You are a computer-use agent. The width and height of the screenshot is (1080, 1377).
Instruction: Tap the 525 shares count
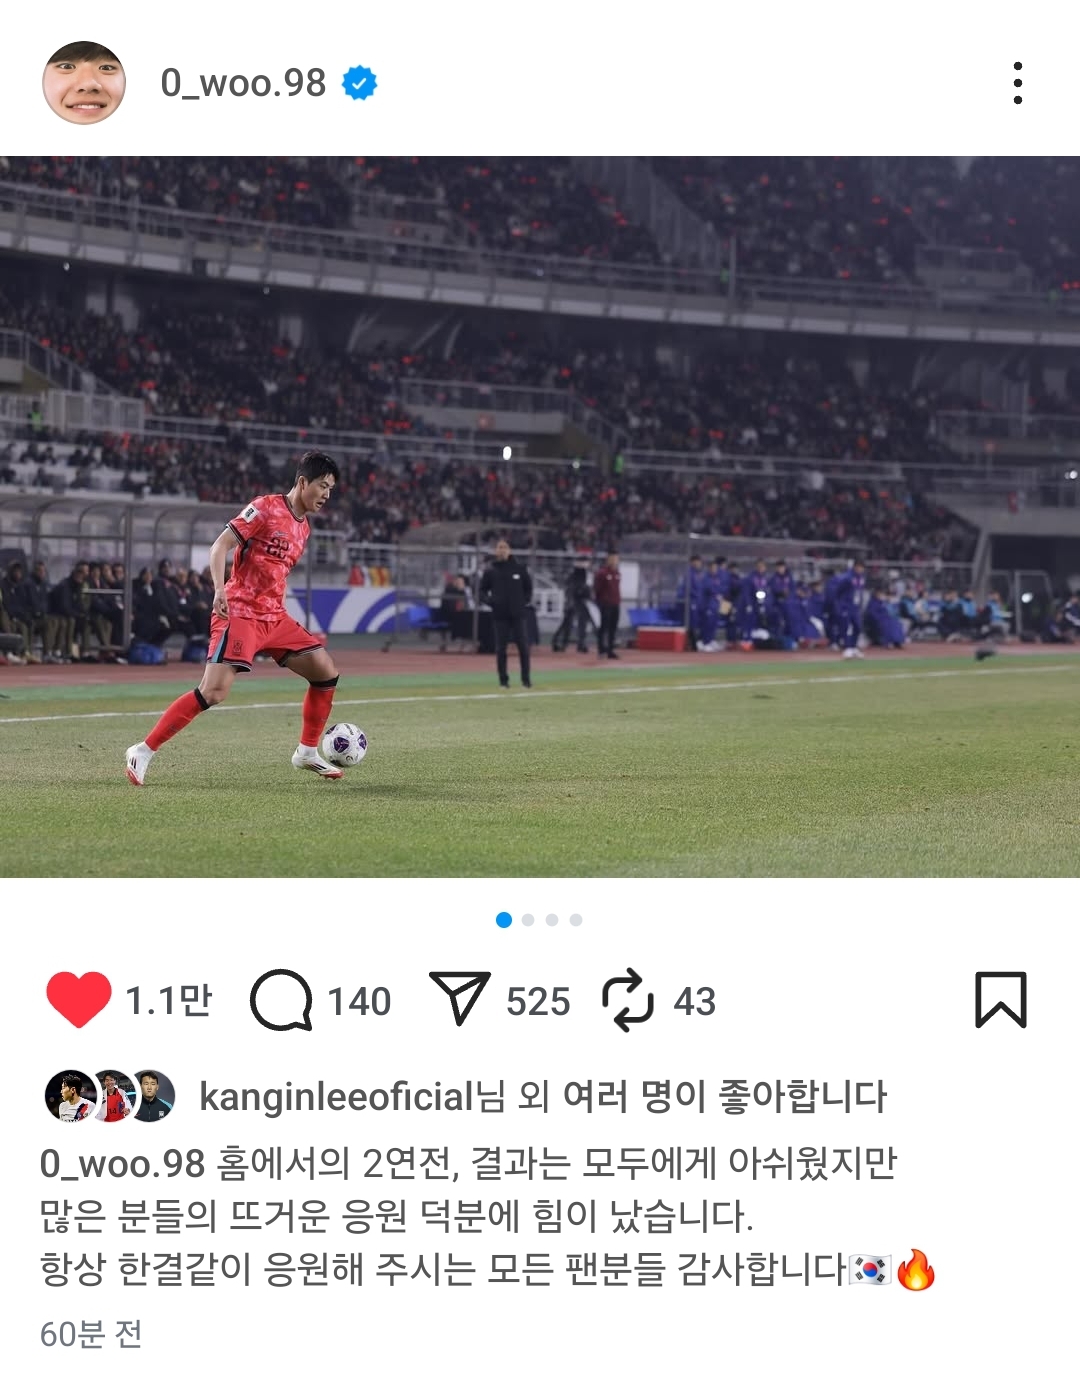pyautogui.click(x=538, y=1001)
